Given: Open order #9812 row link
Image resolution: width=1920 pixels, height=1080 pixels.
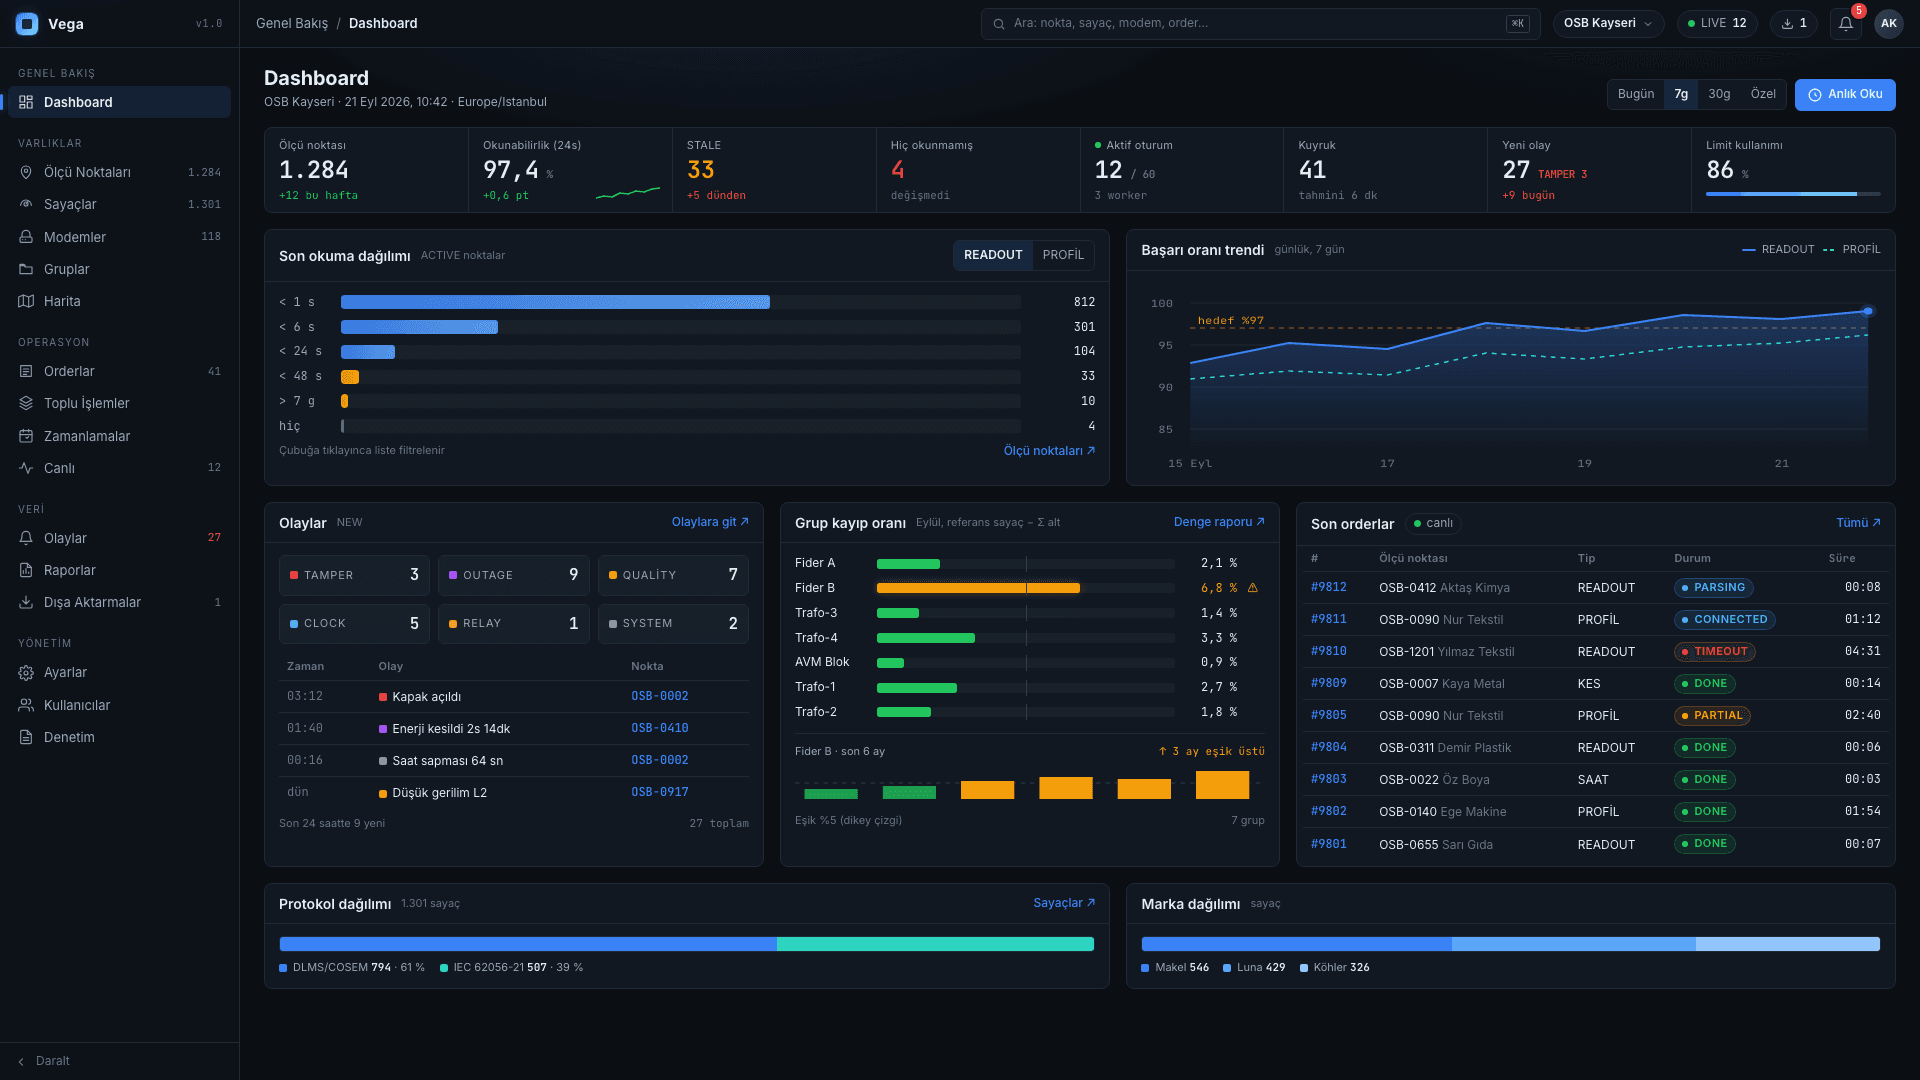Looking at the screenshot, I should point(1329,587).
